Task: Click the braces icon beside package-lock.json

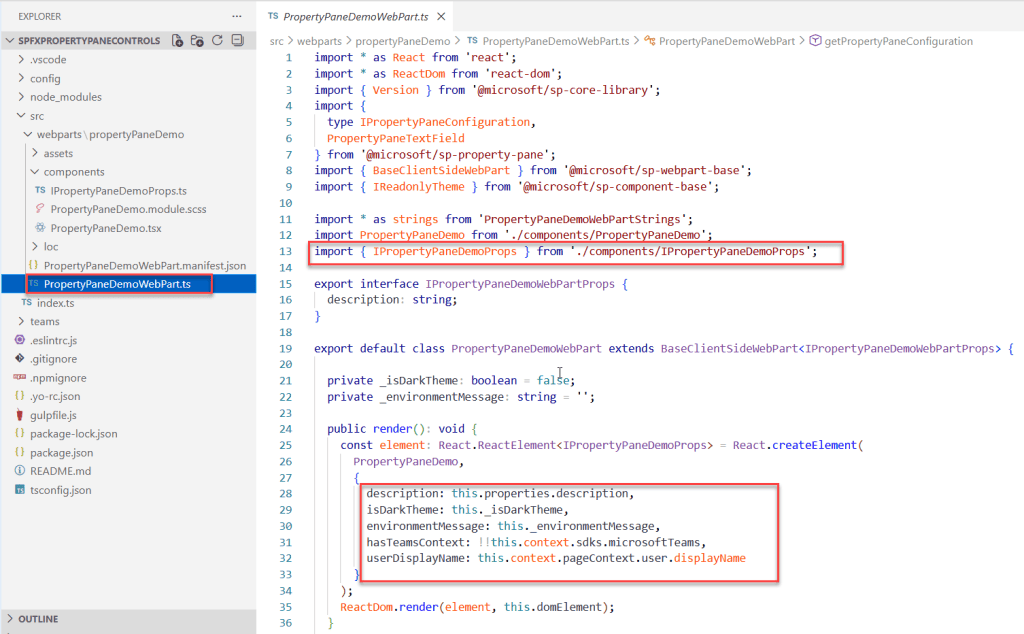Action: 20,433
